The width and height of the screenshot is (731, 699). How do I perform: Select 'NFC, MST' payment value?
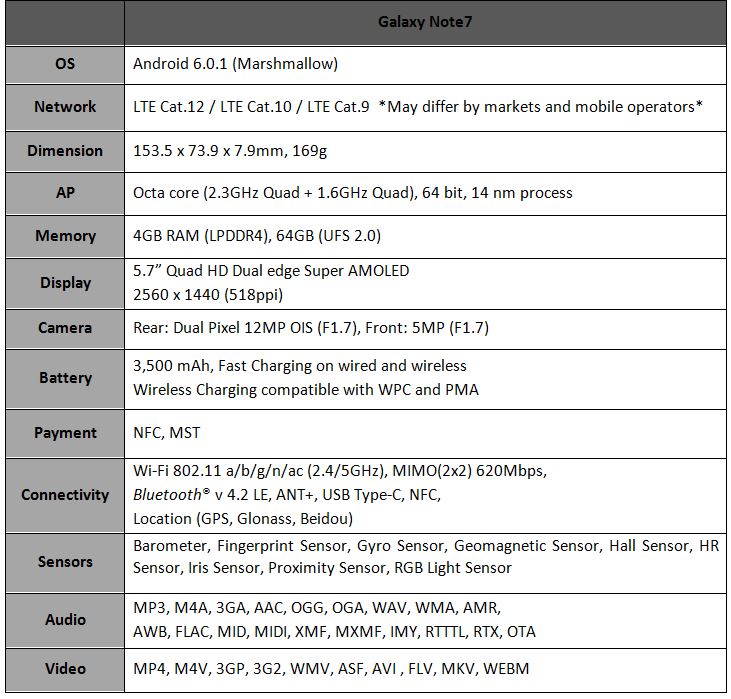coord(166,433)
